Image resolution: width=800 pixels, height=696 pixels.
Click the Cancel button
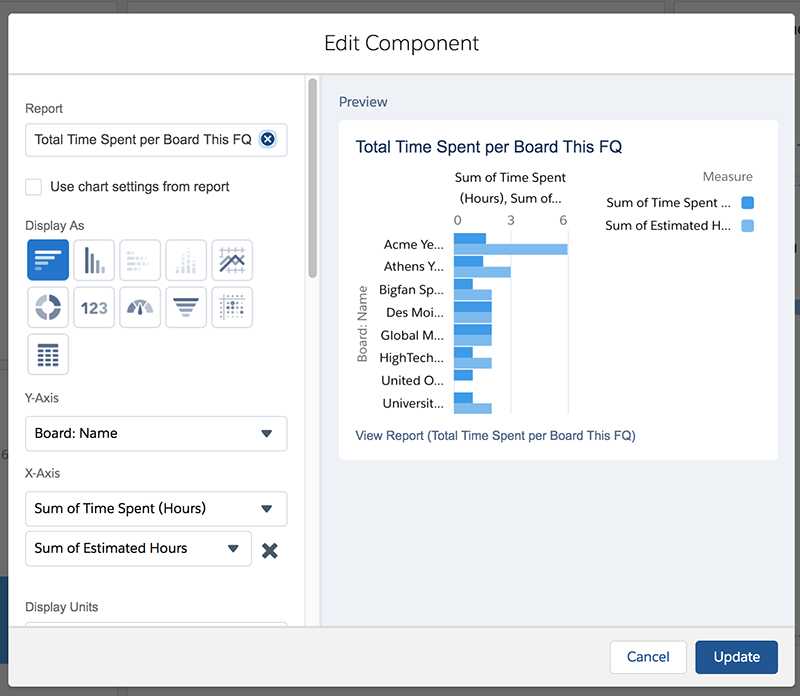click(x=648, y=657)
